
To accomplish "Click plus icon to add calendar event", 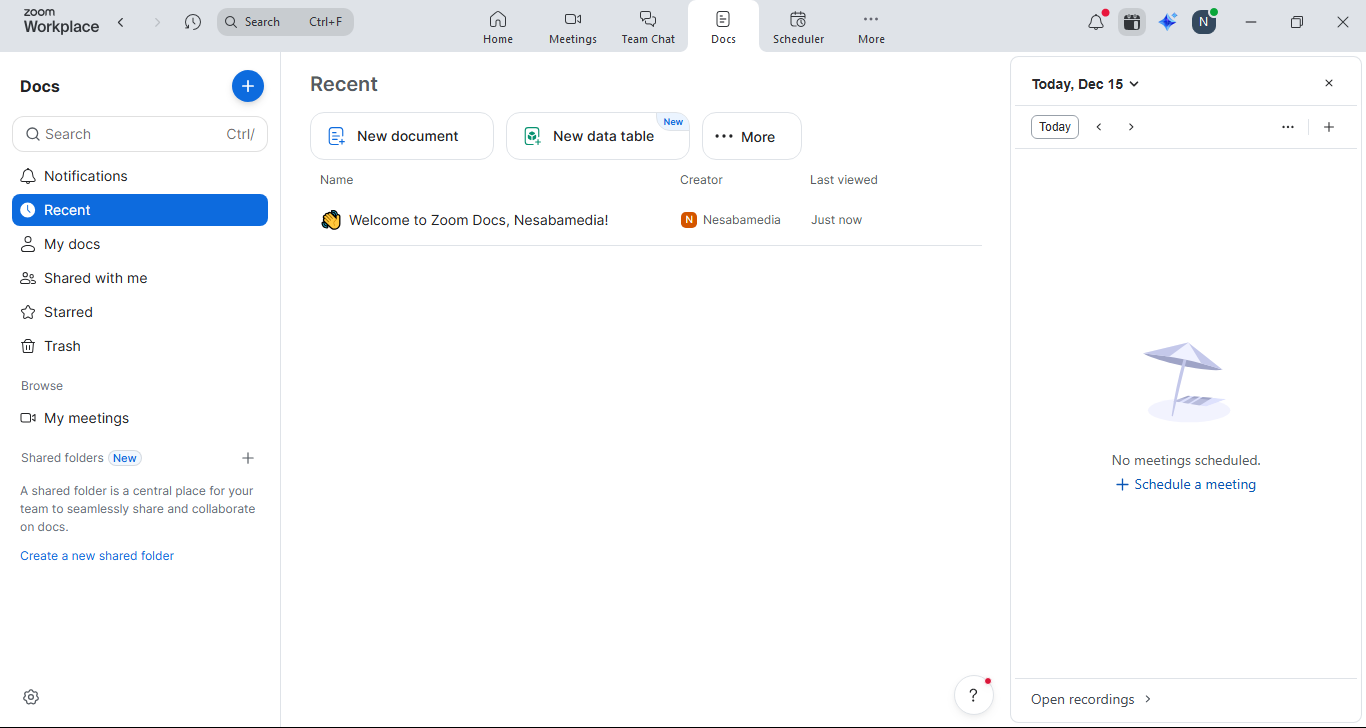I will pos(1329,127).
